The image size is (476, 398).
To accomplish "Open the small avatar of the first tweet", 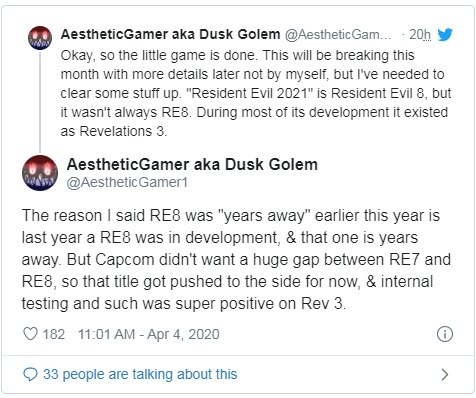I will 40,38.
